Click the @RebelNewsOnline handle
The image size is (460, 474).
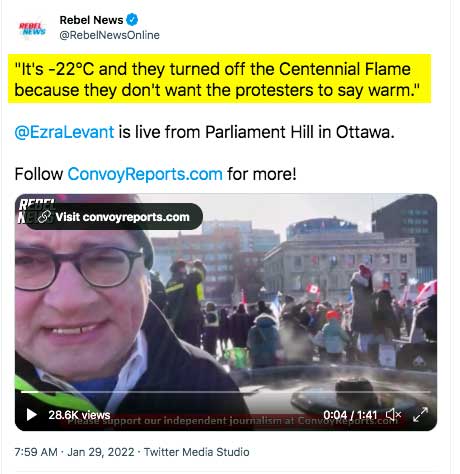coord(109,35)
